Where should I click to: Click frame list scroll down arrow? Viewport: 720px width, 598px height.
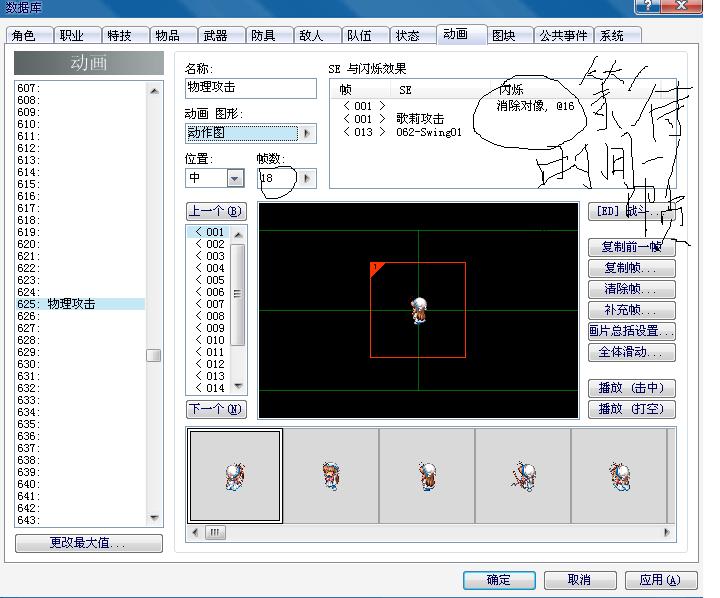pyautogui.click(x=238, y=386)
